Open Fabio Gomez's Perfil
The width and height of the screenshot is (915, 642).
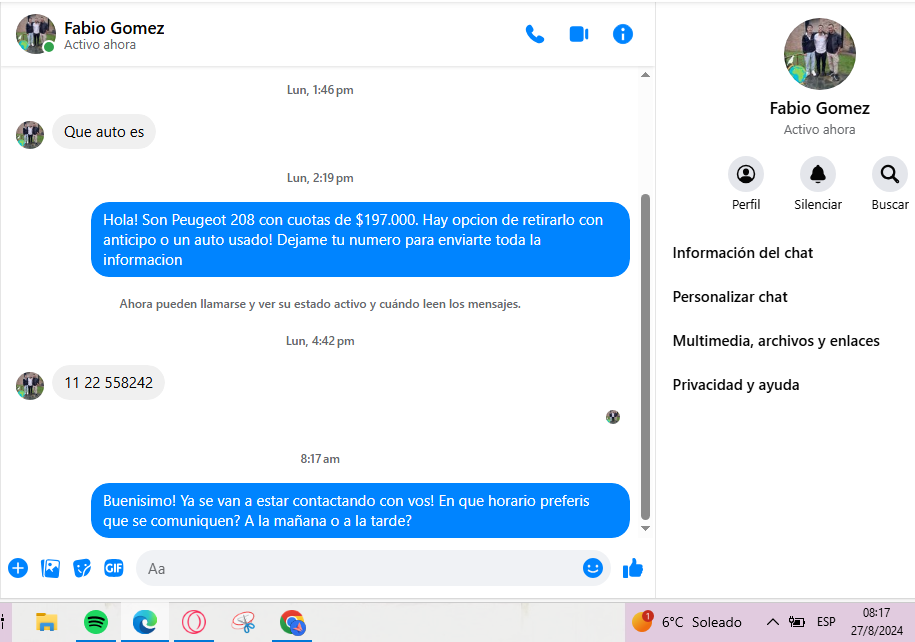[x=746, y=175]
